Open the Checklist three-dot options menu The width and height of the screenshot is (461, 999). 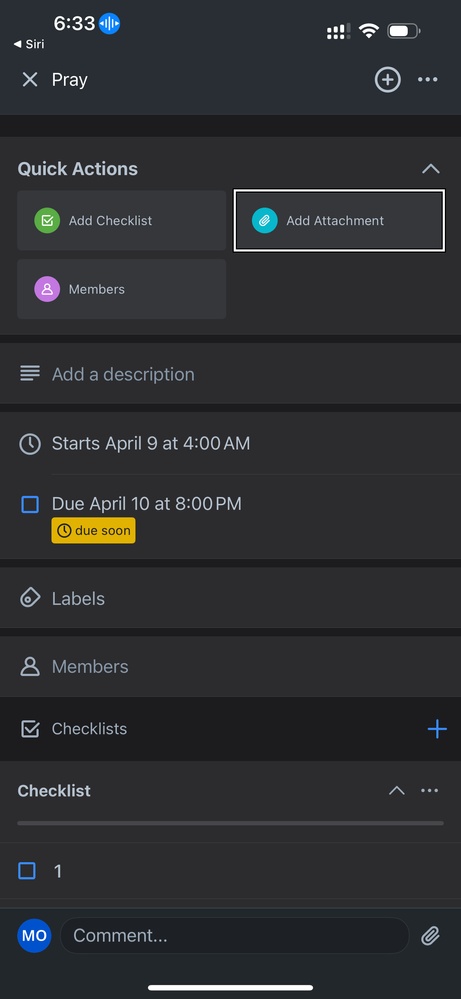pyautogui.click(x=430, y=791)
